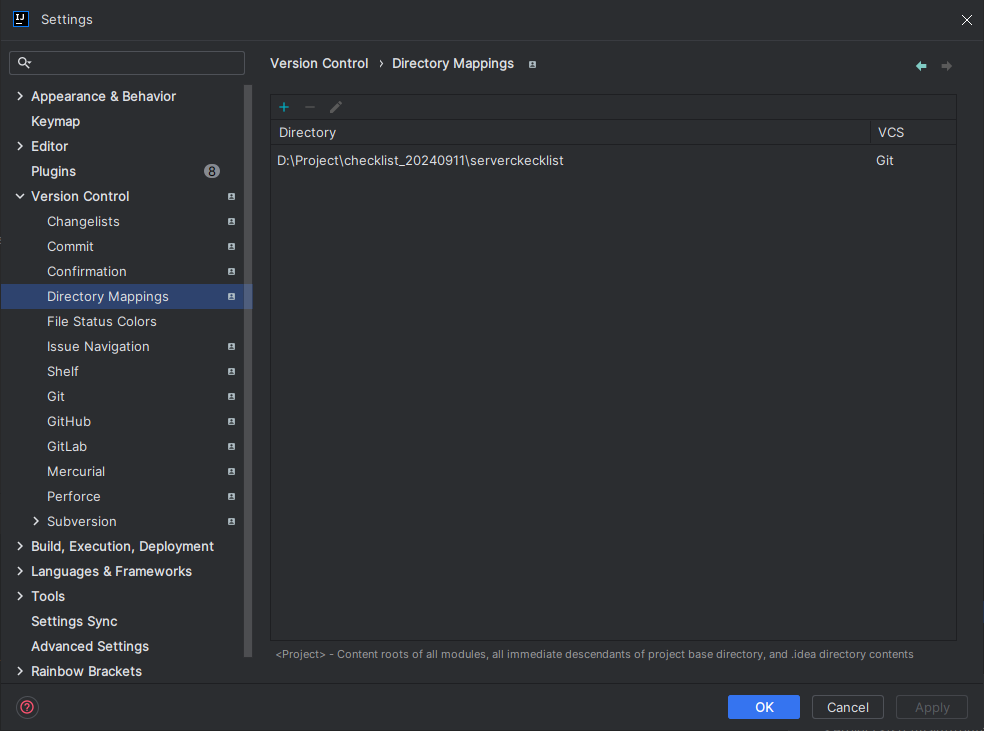Viewport: 984px width, 731px height.
Task: Open the Keymap settings page
Action: (x=55, y=121)
